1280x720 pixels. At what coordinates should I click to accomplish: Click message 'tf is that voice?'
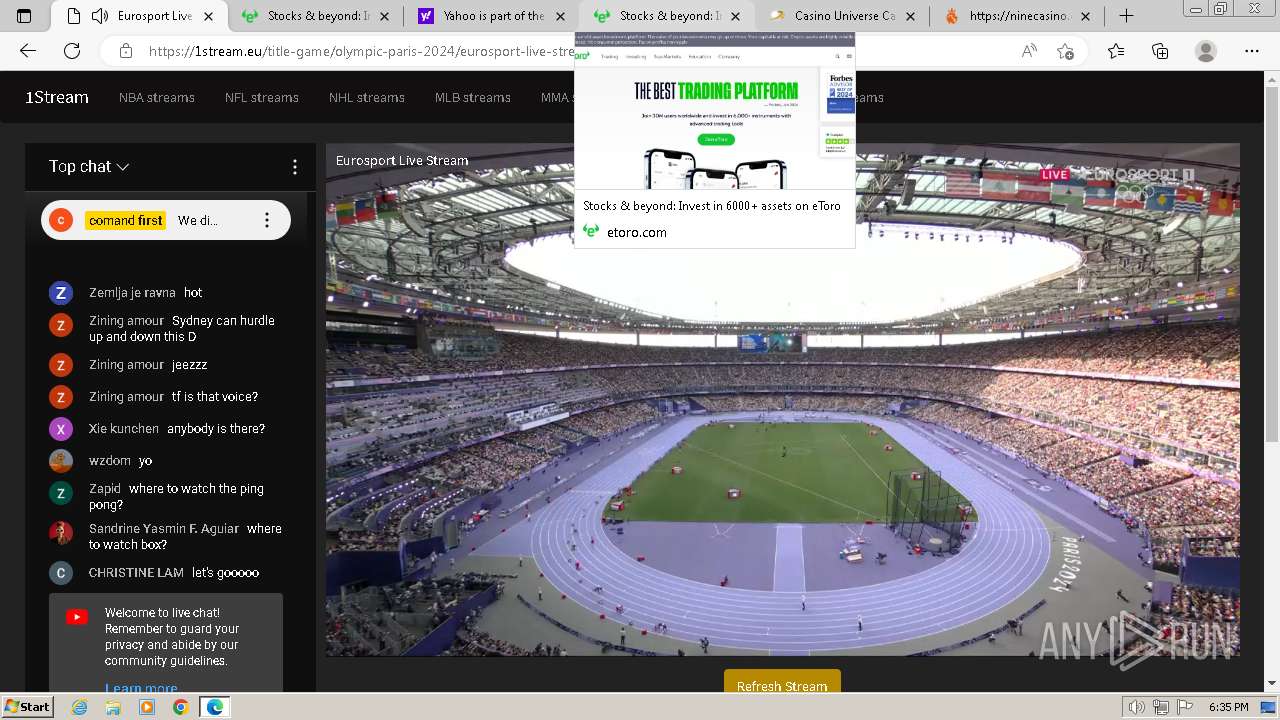(x=215, y=397)
